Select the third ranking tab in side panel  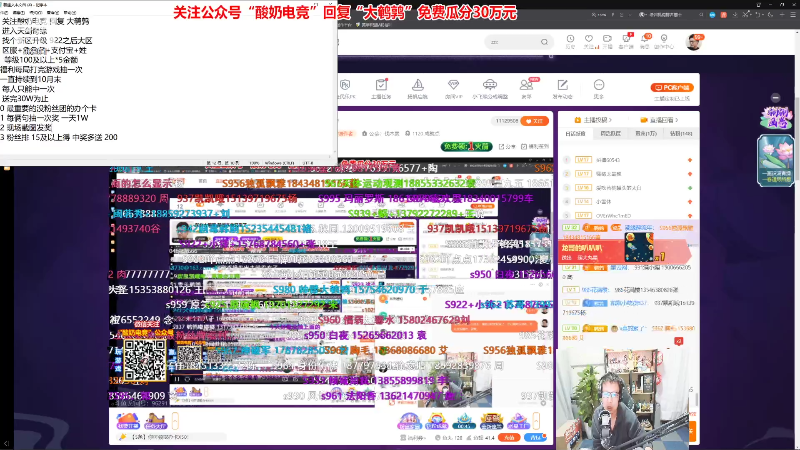[646, 134]
